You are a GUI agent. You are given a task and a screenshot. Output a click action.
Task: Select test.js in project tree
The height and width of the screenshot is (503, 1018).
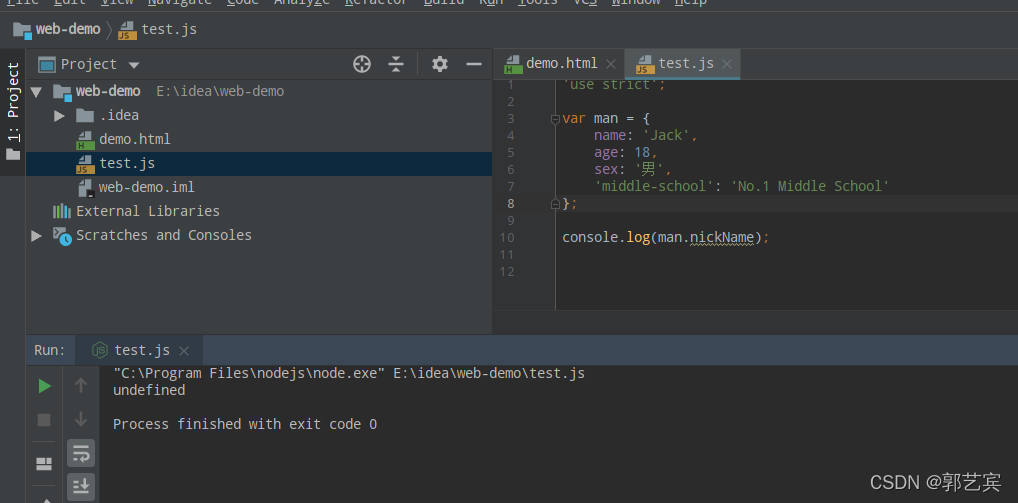click(x=259, y=164)
